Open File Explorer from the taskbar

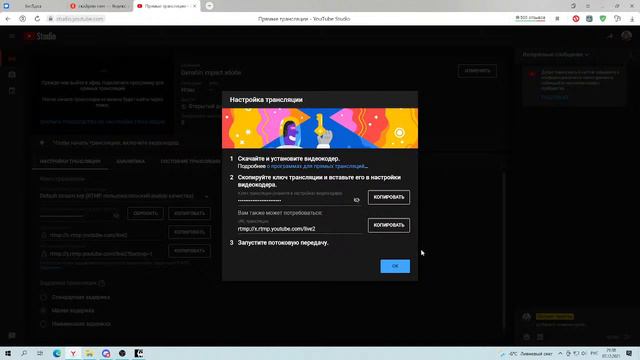[89, 353]
